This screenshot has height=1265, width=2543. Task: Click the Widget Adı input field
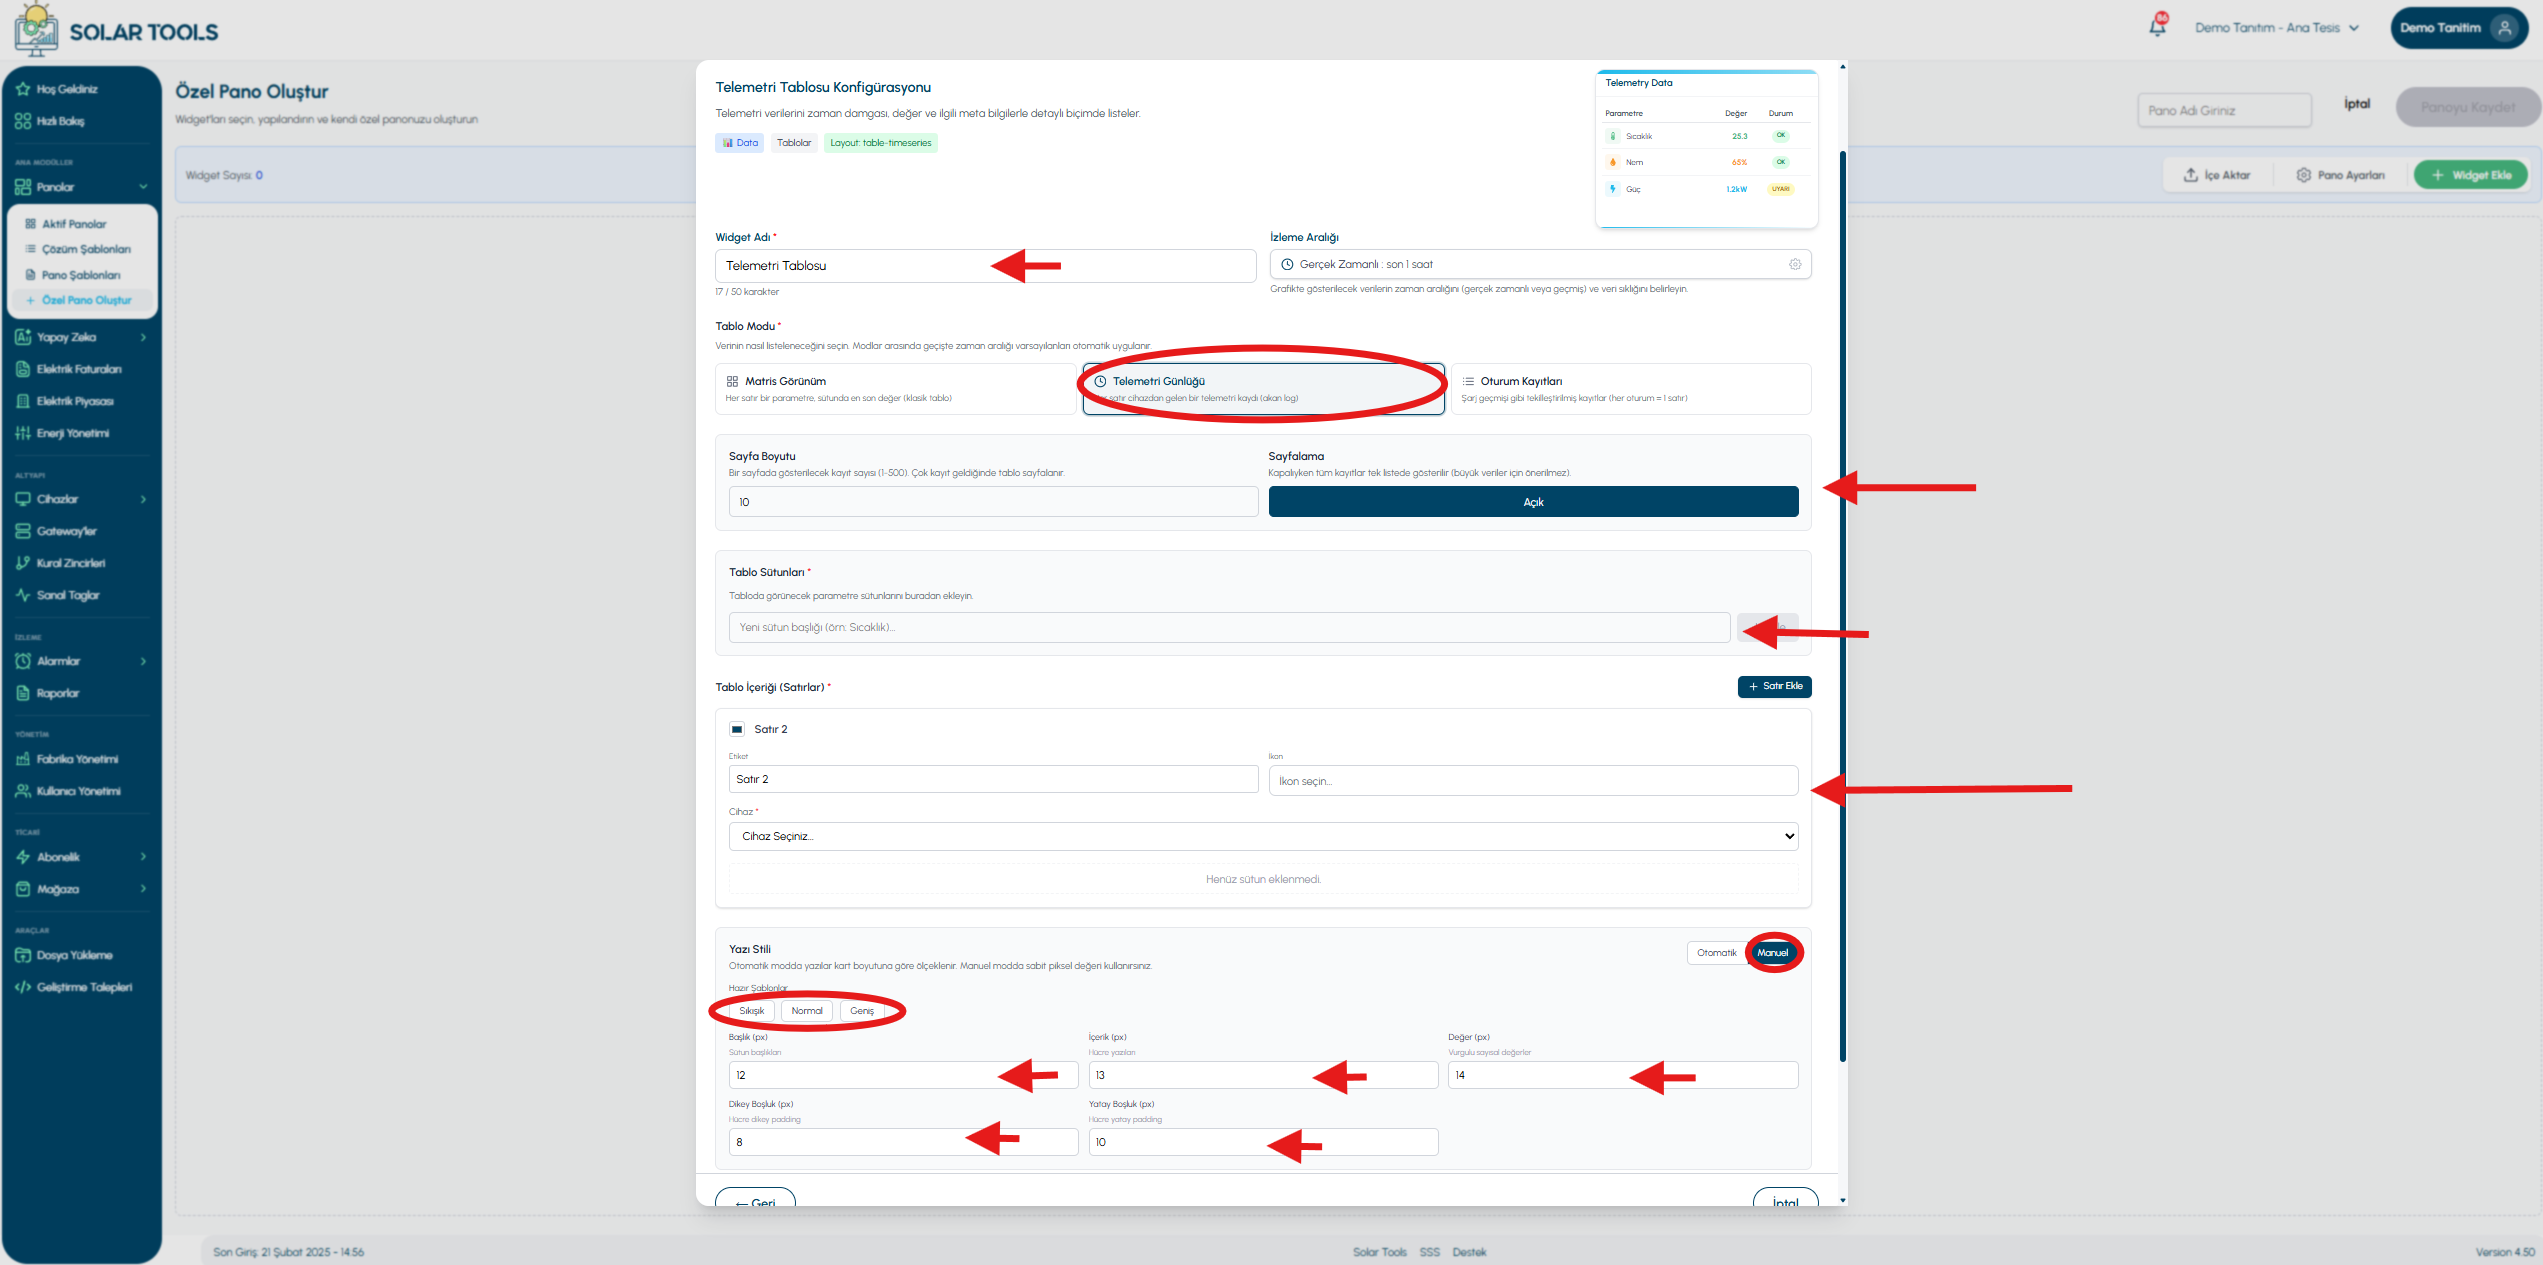pyautogui.click(x=985, y=266)
